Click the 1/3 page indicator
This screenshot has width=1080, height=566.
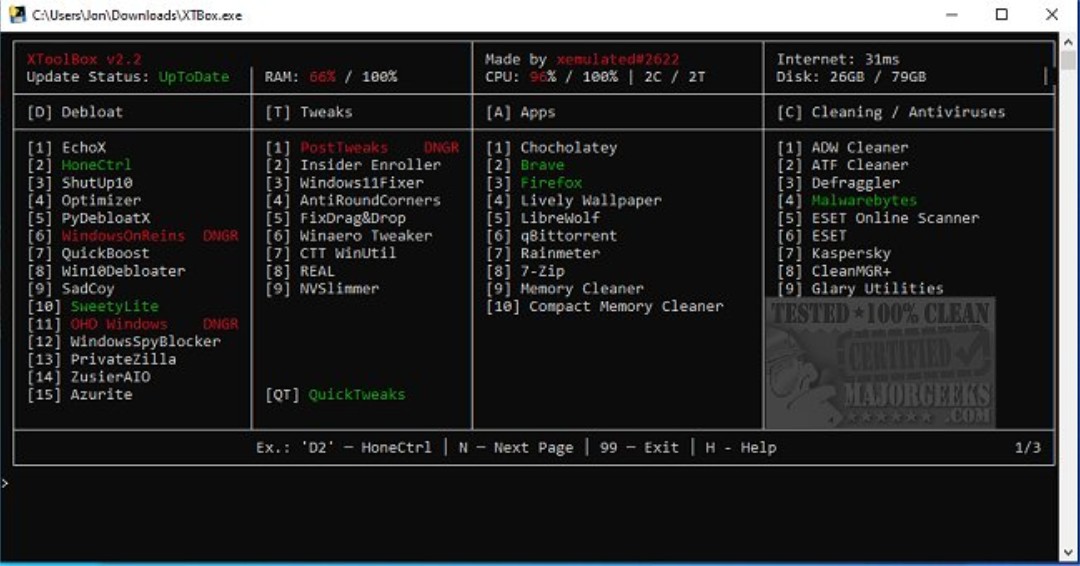(x=1028, y=448)
